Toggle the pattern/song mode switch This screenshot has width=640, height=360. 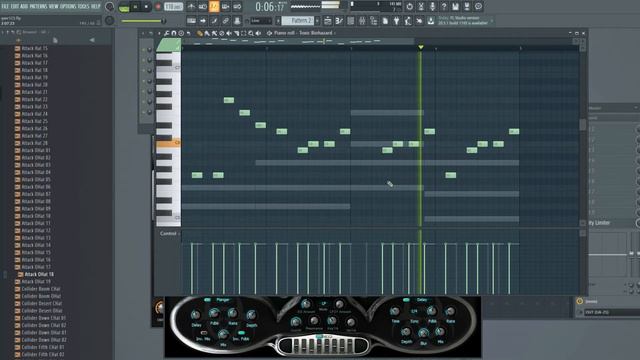pos(124,7)
